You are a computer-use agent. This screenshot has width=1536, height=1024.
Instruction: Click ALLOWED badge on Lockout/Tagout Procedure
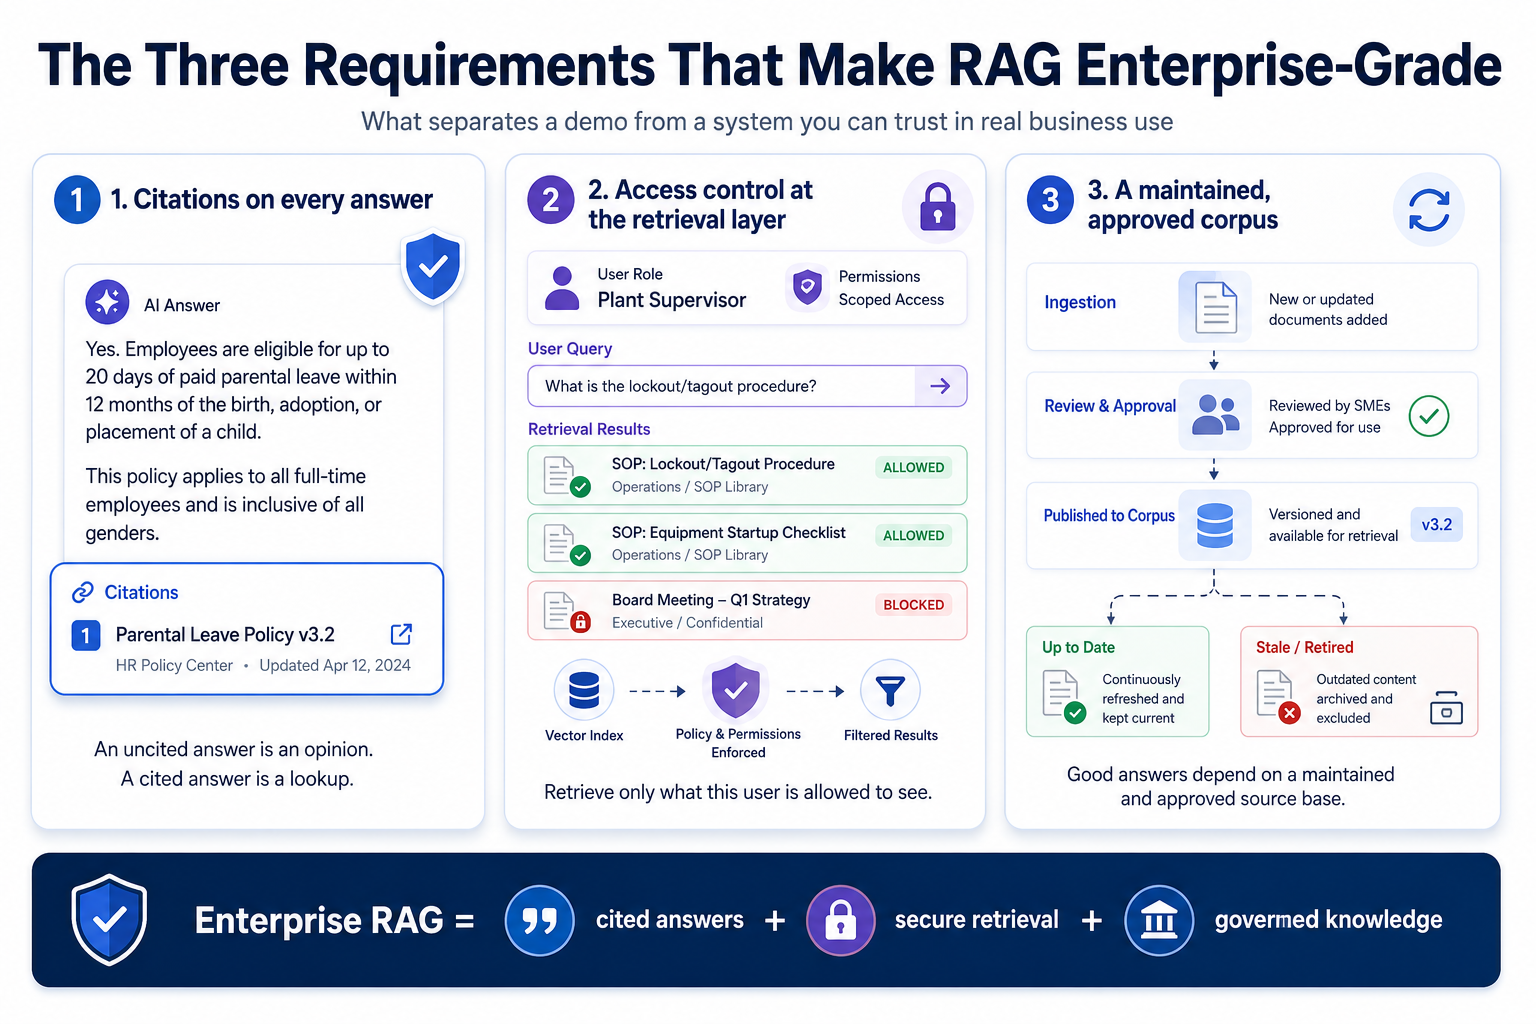click(913, 467)
